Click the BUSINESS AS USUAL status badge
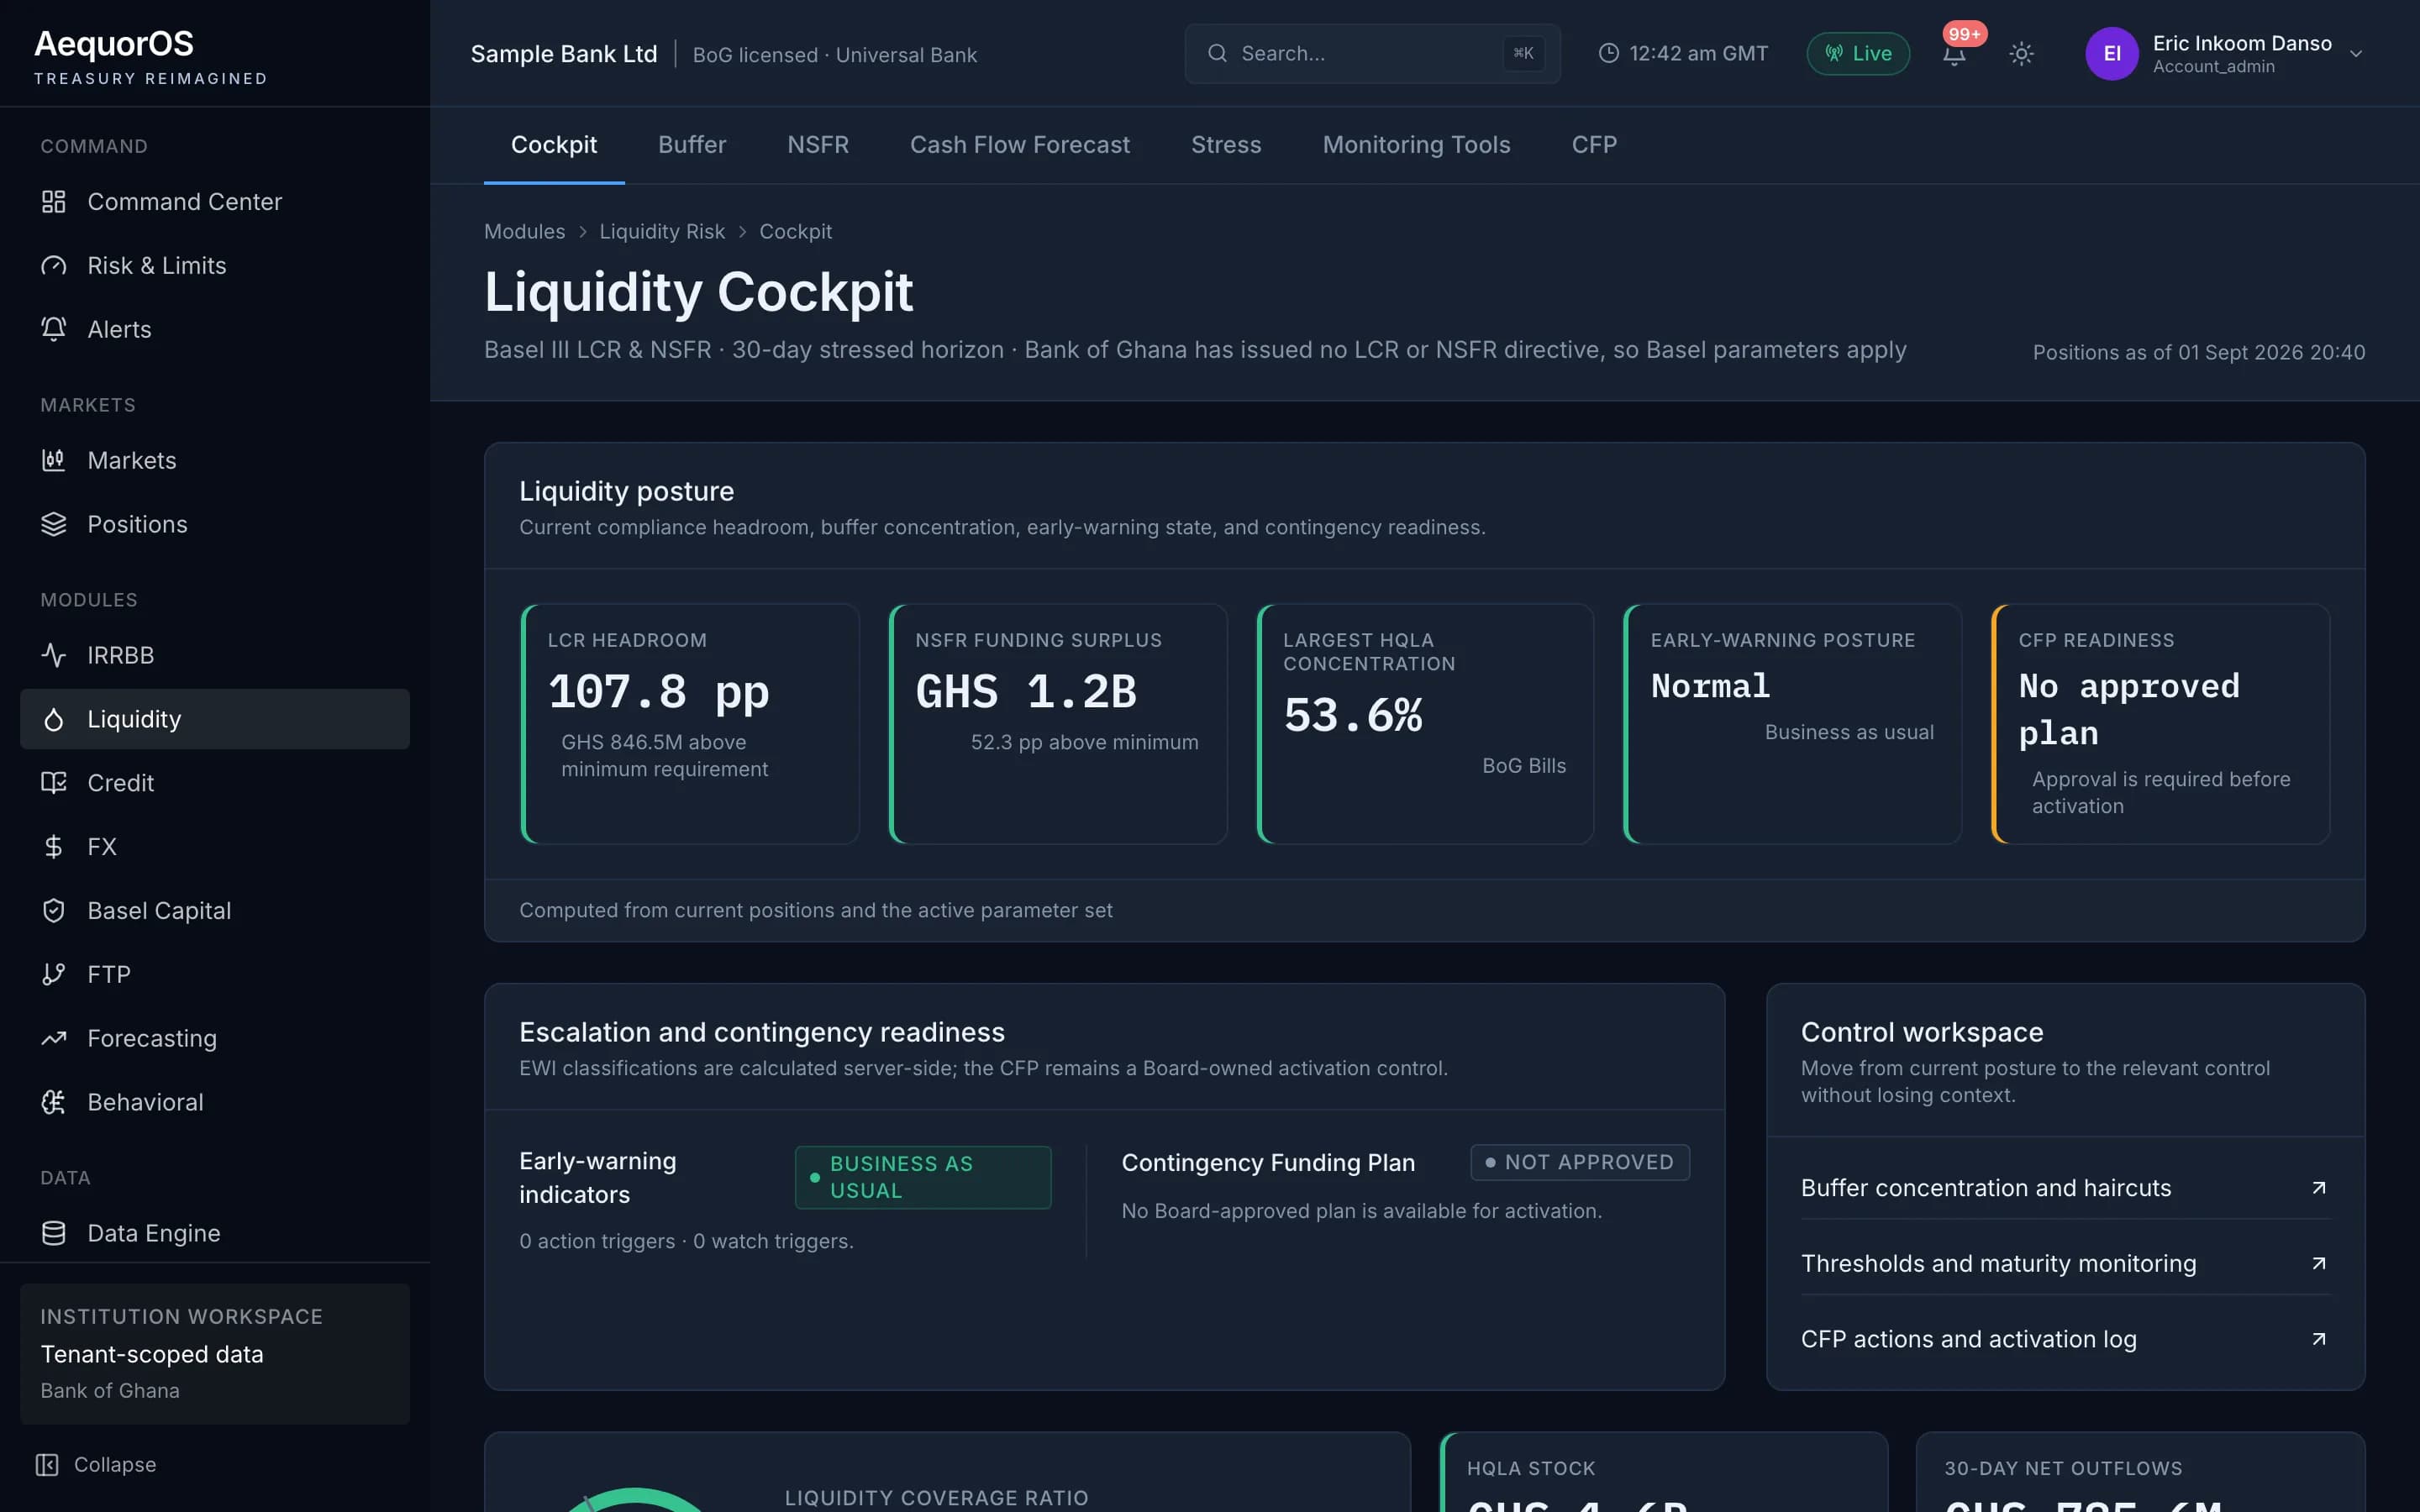Image resolution: width=2420 pixels, height=1512 pixels. pyautogui.click(x=923, y=1177)
